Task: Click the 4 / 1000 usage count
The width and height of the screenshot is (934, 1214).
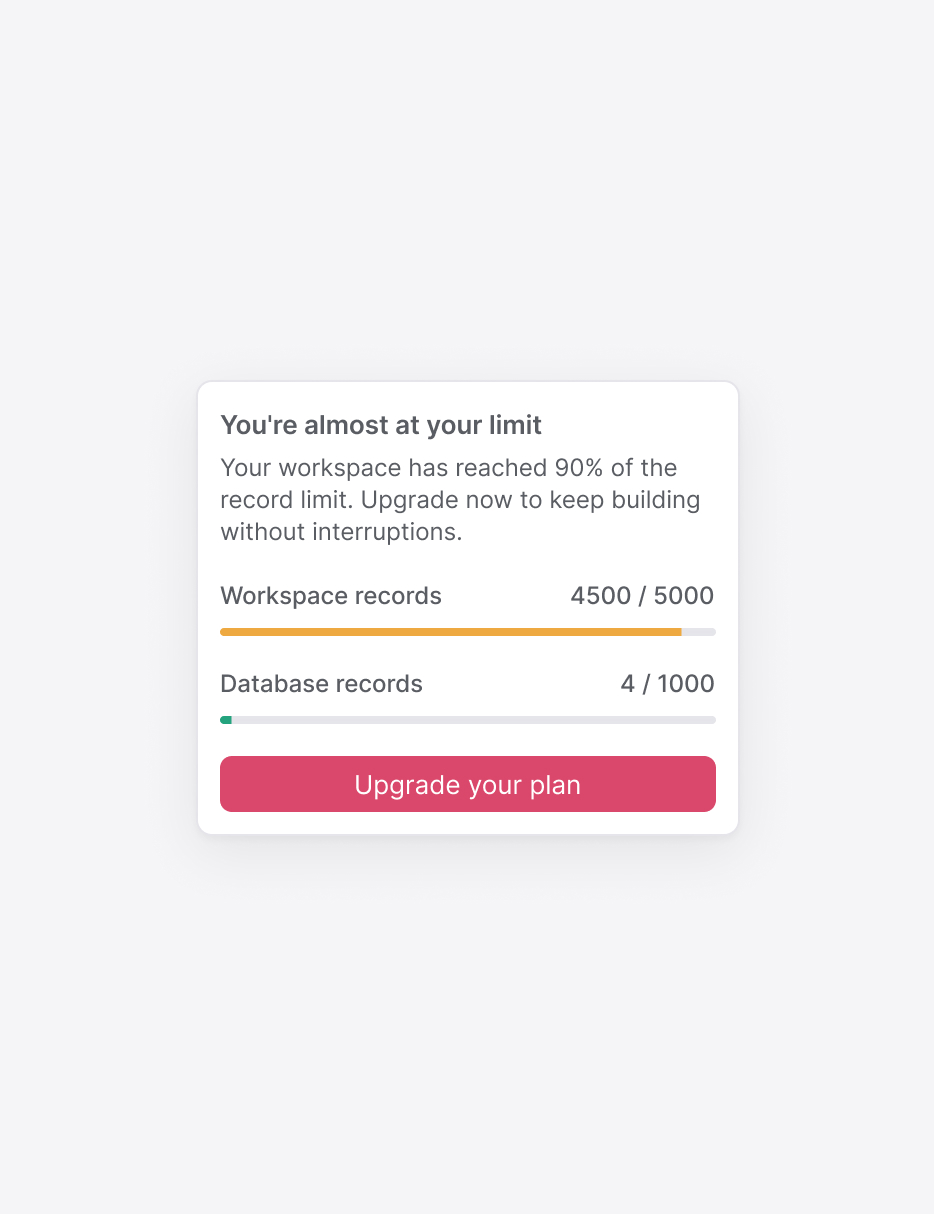Action: coord(666,683)
